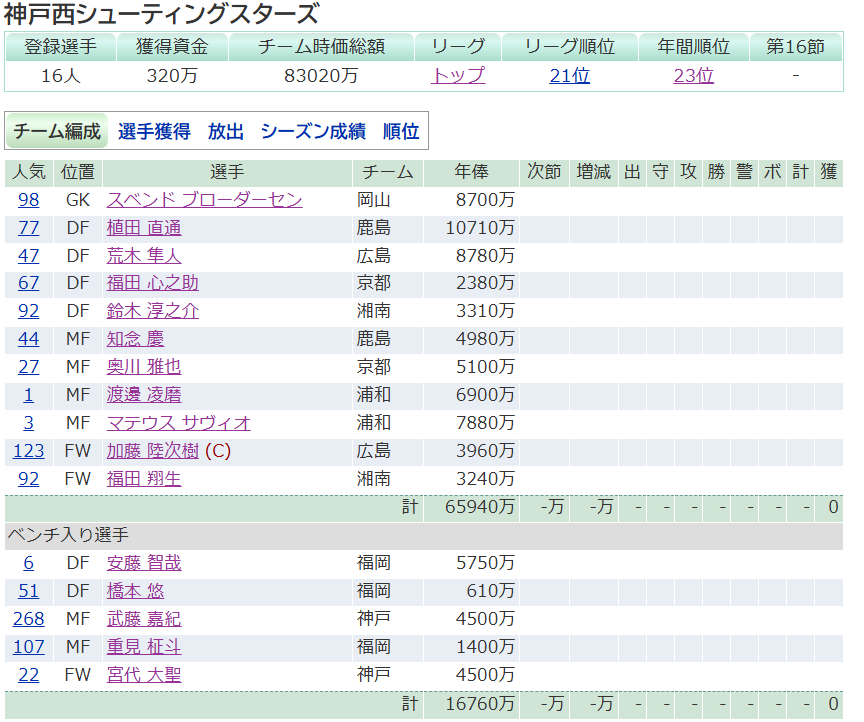Click popularity number 98
The width and height of the screenshot is (864, 722).
click(29, 200)
